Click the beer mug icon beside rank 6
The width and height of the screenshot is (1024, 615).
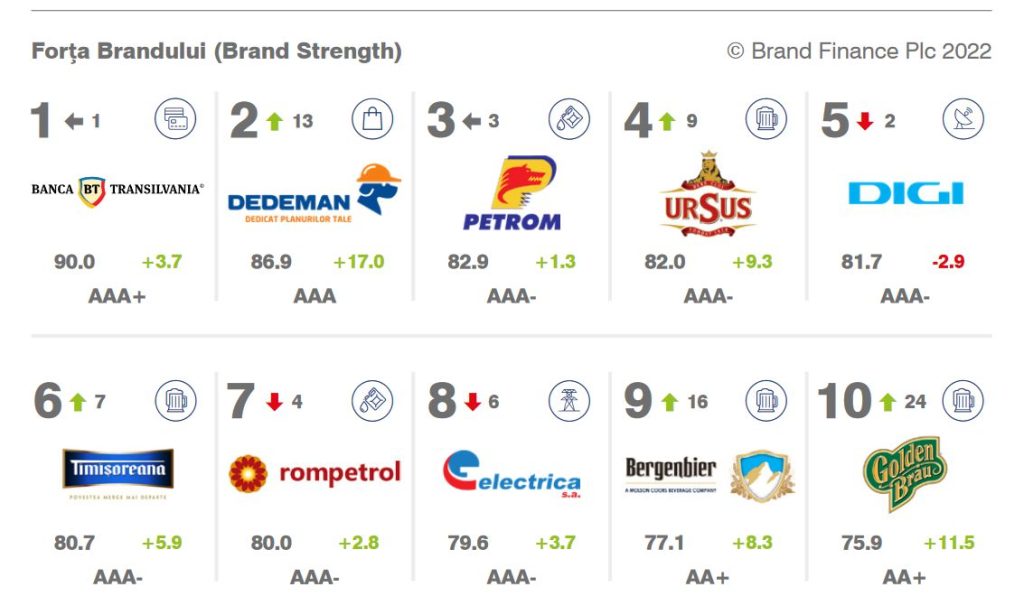click(x=175, y=400)
